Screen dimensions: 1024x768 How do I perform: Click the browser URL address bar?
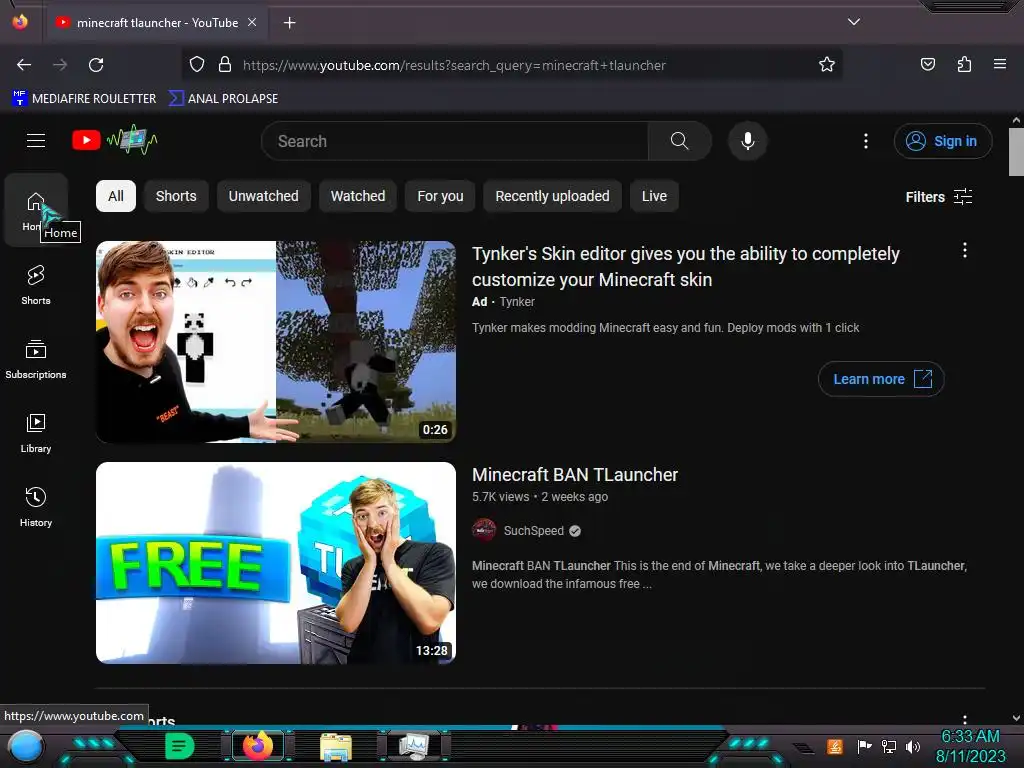coord(511,65)
